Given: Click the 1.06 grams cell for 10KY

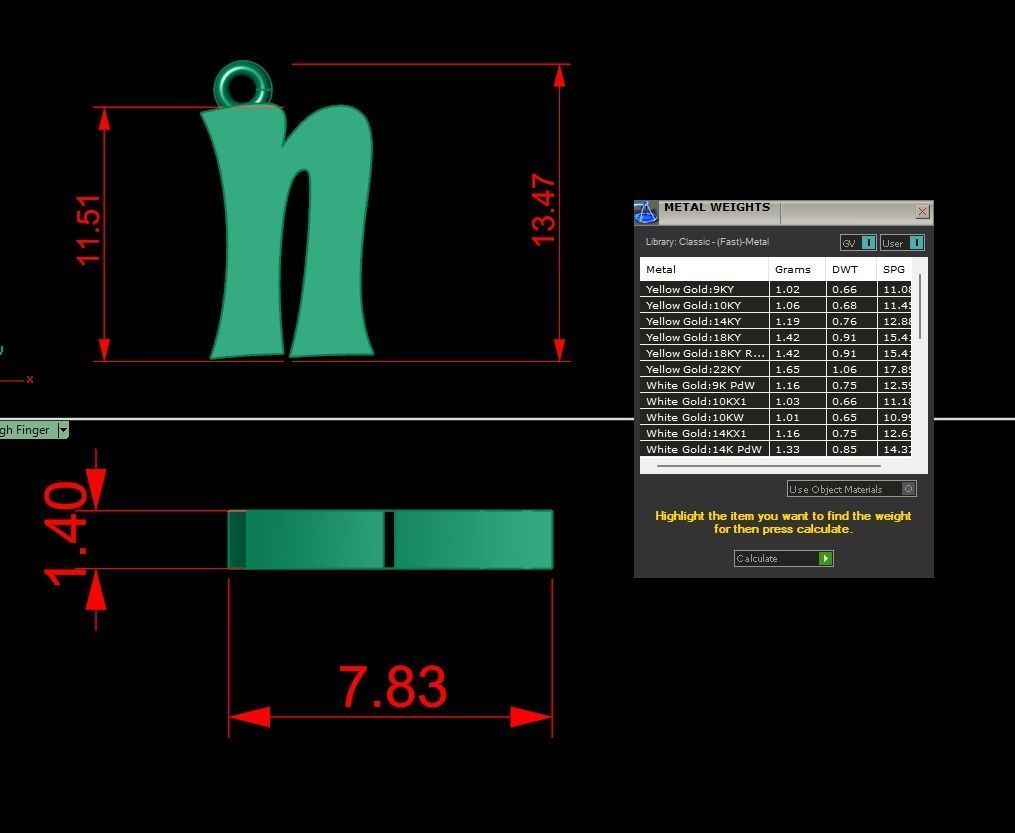Looking at the screenshot, I should (797, 305).
